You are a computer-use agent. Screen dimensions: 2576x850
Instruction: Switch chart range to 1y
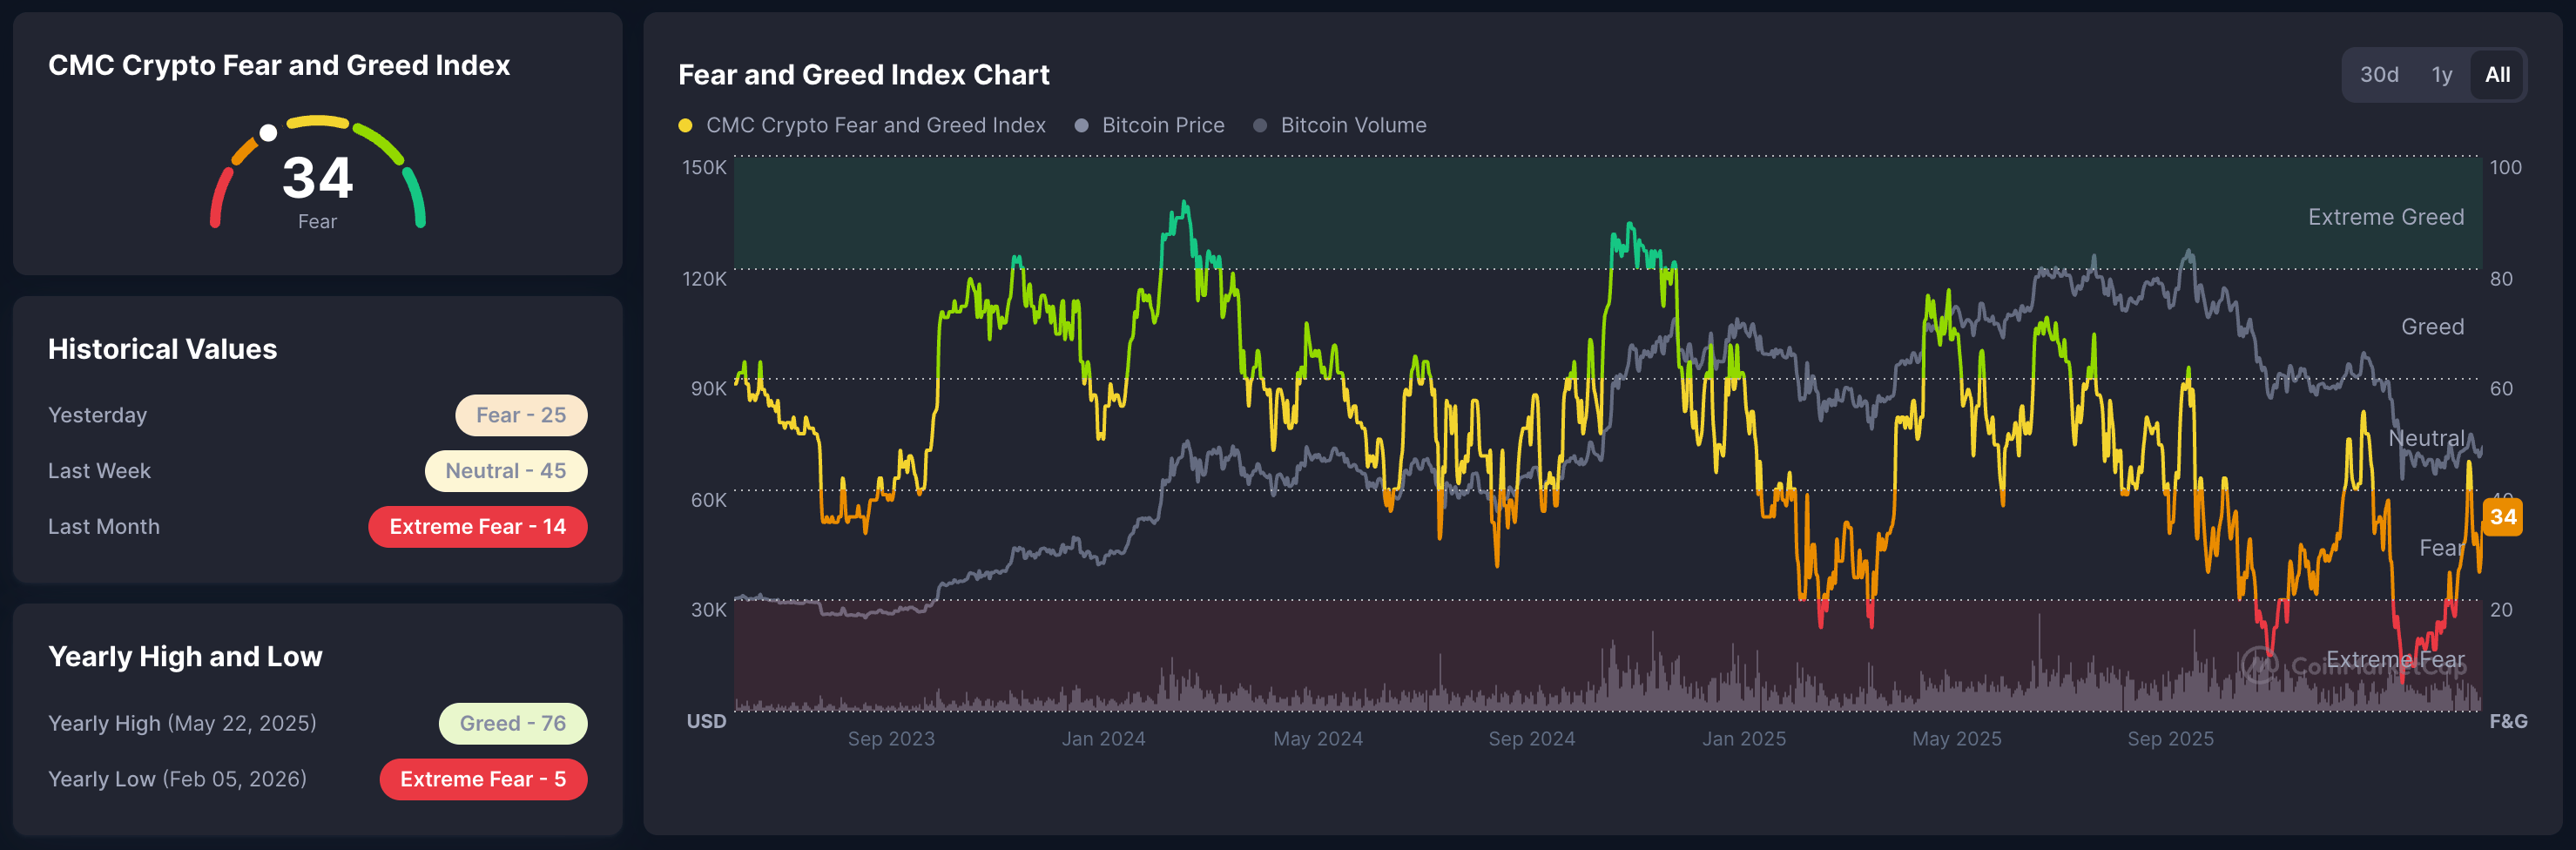tap(2442, 75)
